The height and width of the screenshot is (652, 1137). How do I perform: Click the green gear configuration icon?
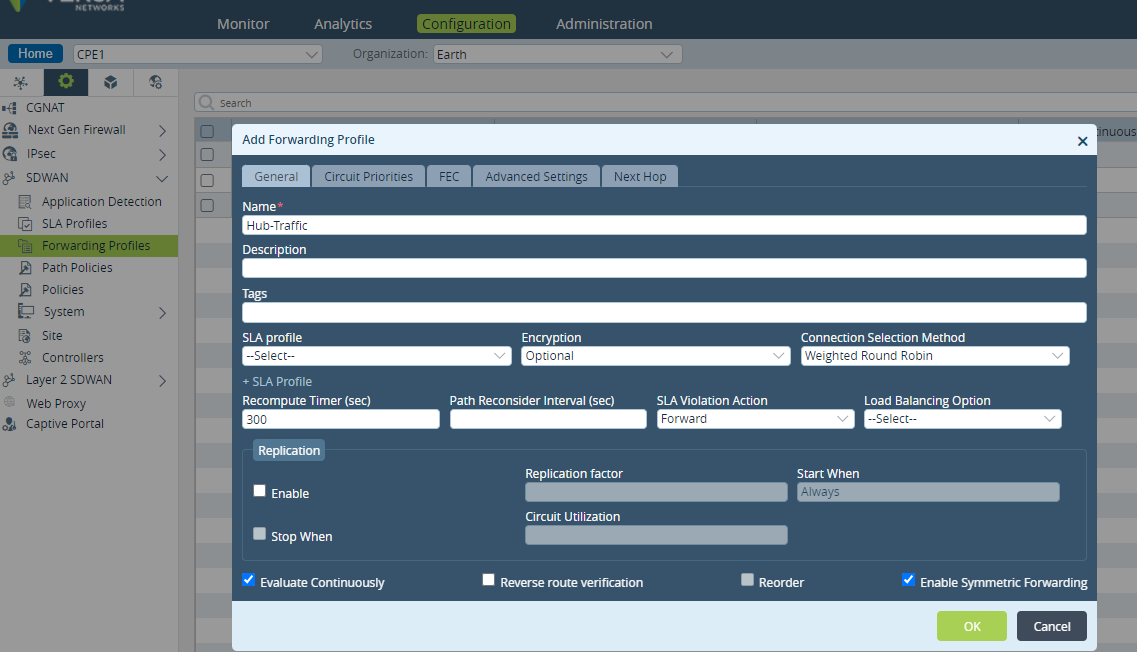(x=66, y=81)
